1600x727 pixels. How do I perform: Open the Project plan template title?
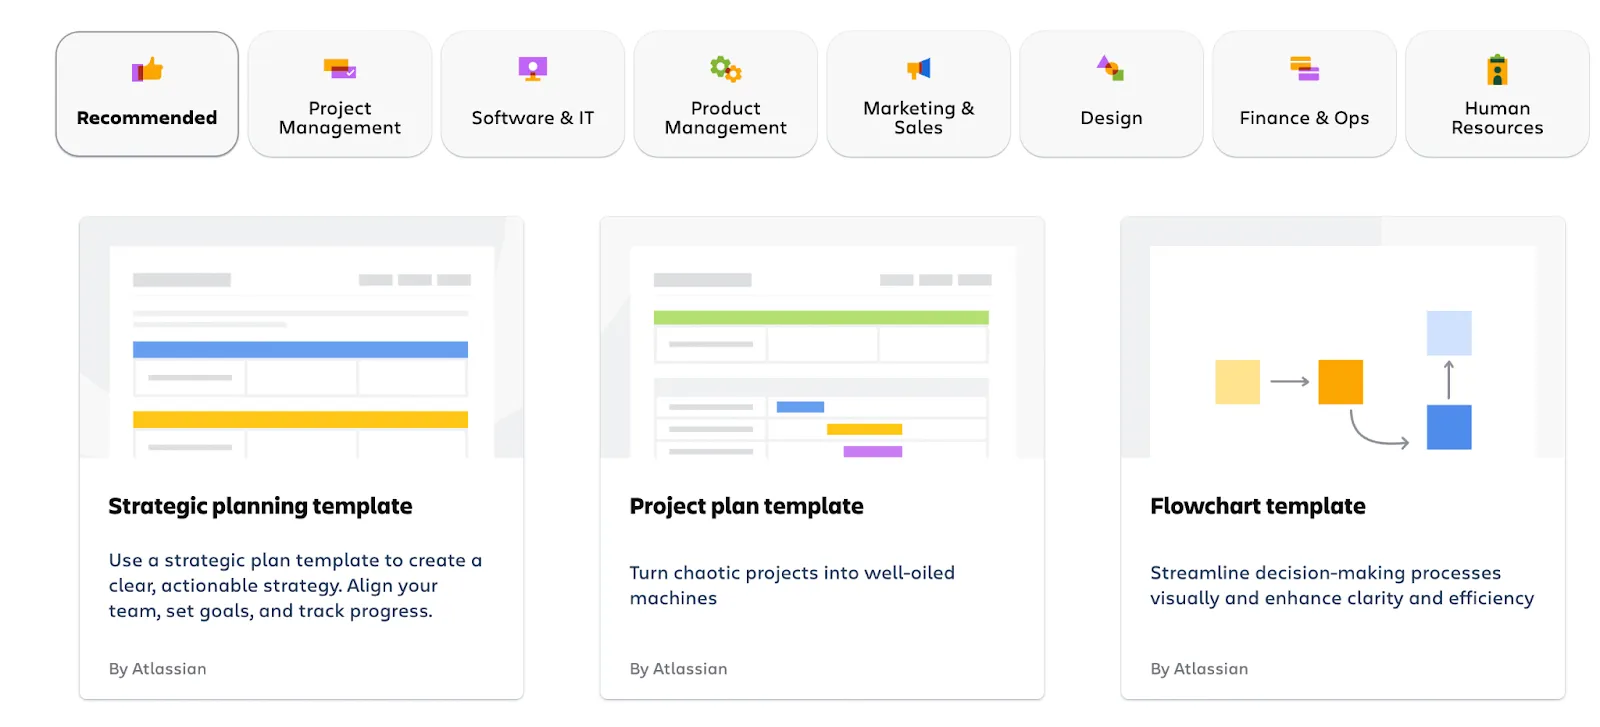pos(746,506)
